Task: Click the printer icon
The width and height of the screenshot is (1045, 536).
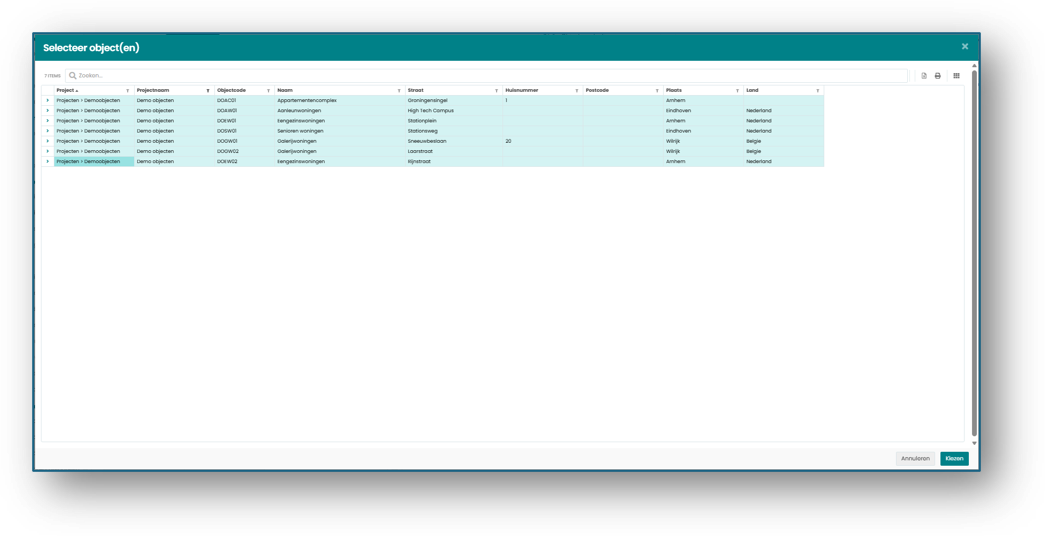Action: 938,76
